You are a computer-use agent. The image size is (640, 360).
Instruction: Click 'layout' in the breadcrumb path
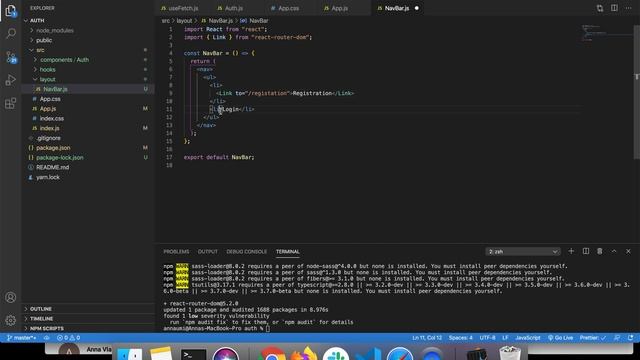pyautogui.click(x=184, y=20)
